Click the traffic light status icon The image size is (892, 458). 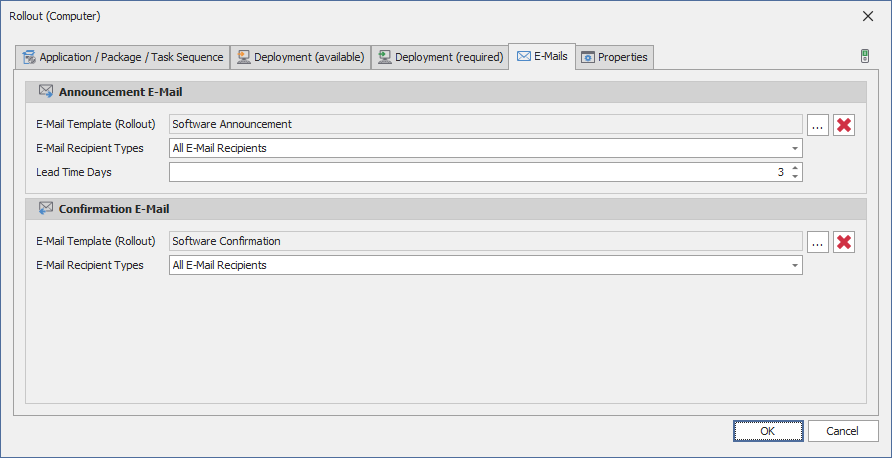point(865,56)
